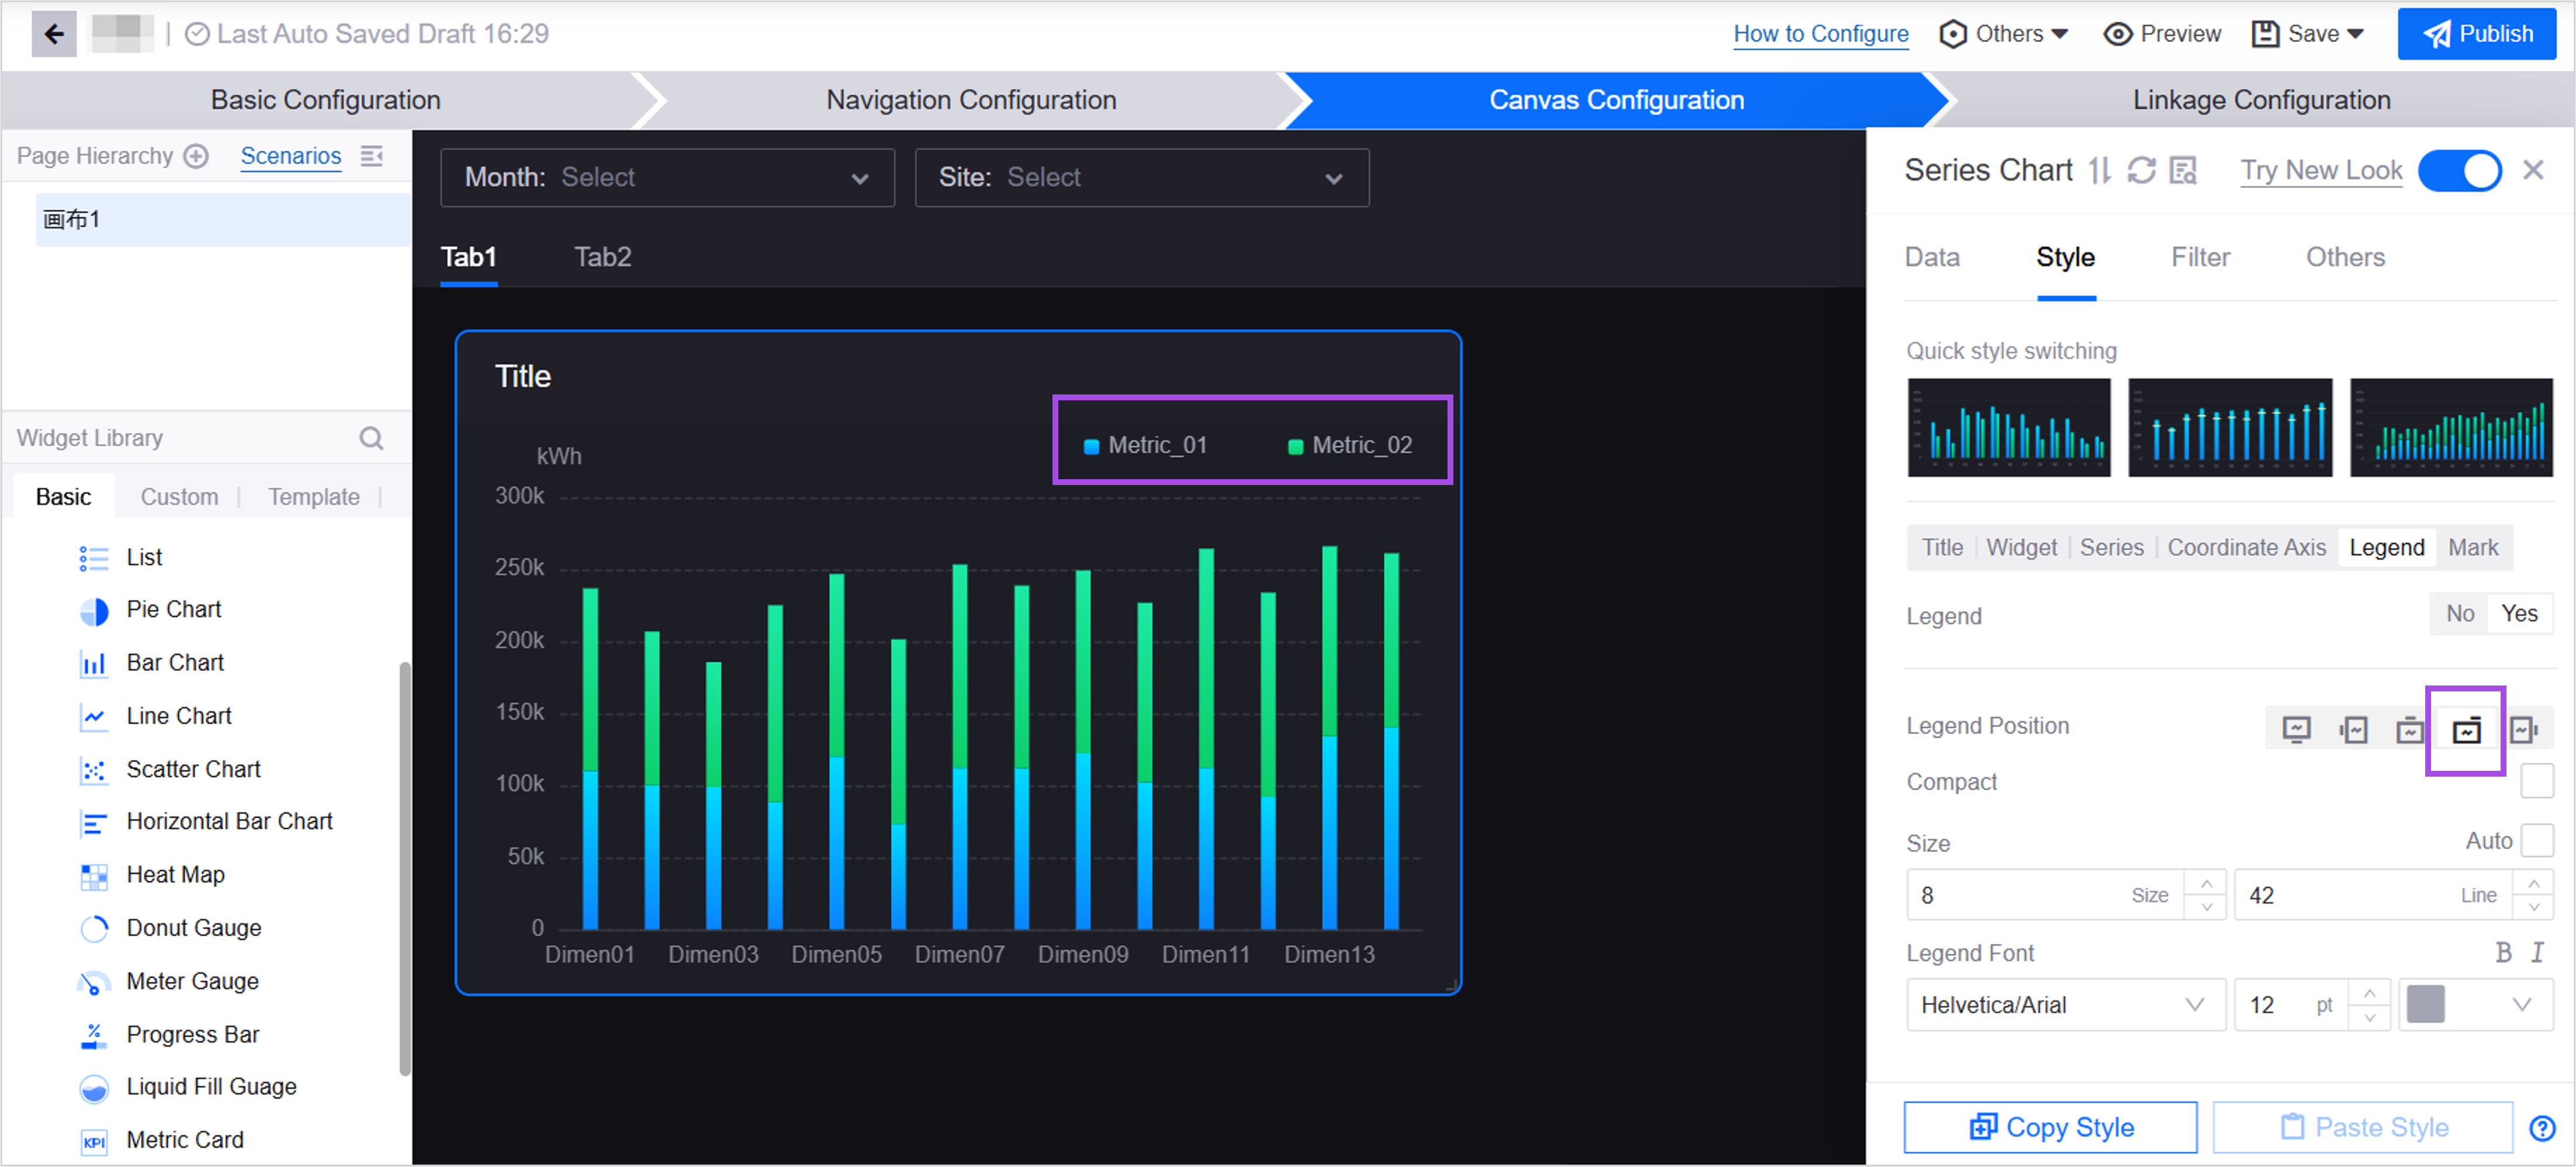Toggle italic for legend font
This screenshot has height=1167, width=2576.
click(x=2537, y=952)
